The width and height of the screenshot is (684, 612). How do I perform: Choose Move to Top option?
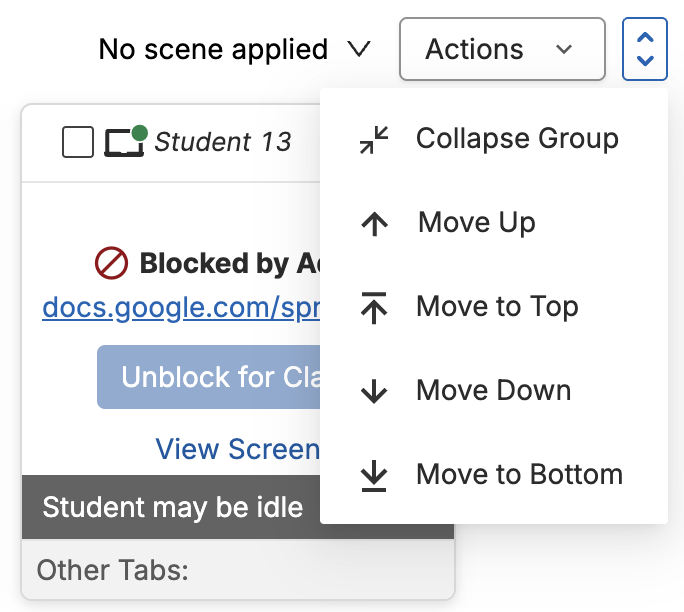click(494, 306)
